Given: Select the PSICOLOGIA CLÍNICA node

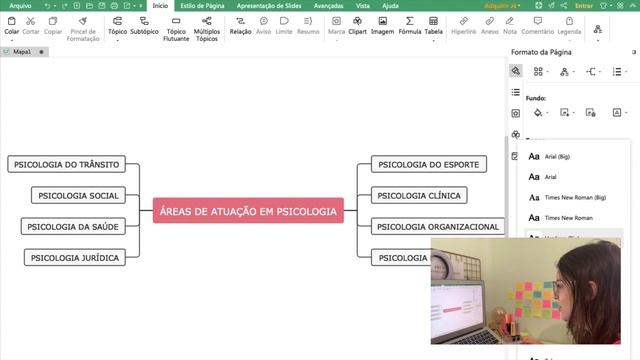Looking at the screenshot, I should pos(419,196).
